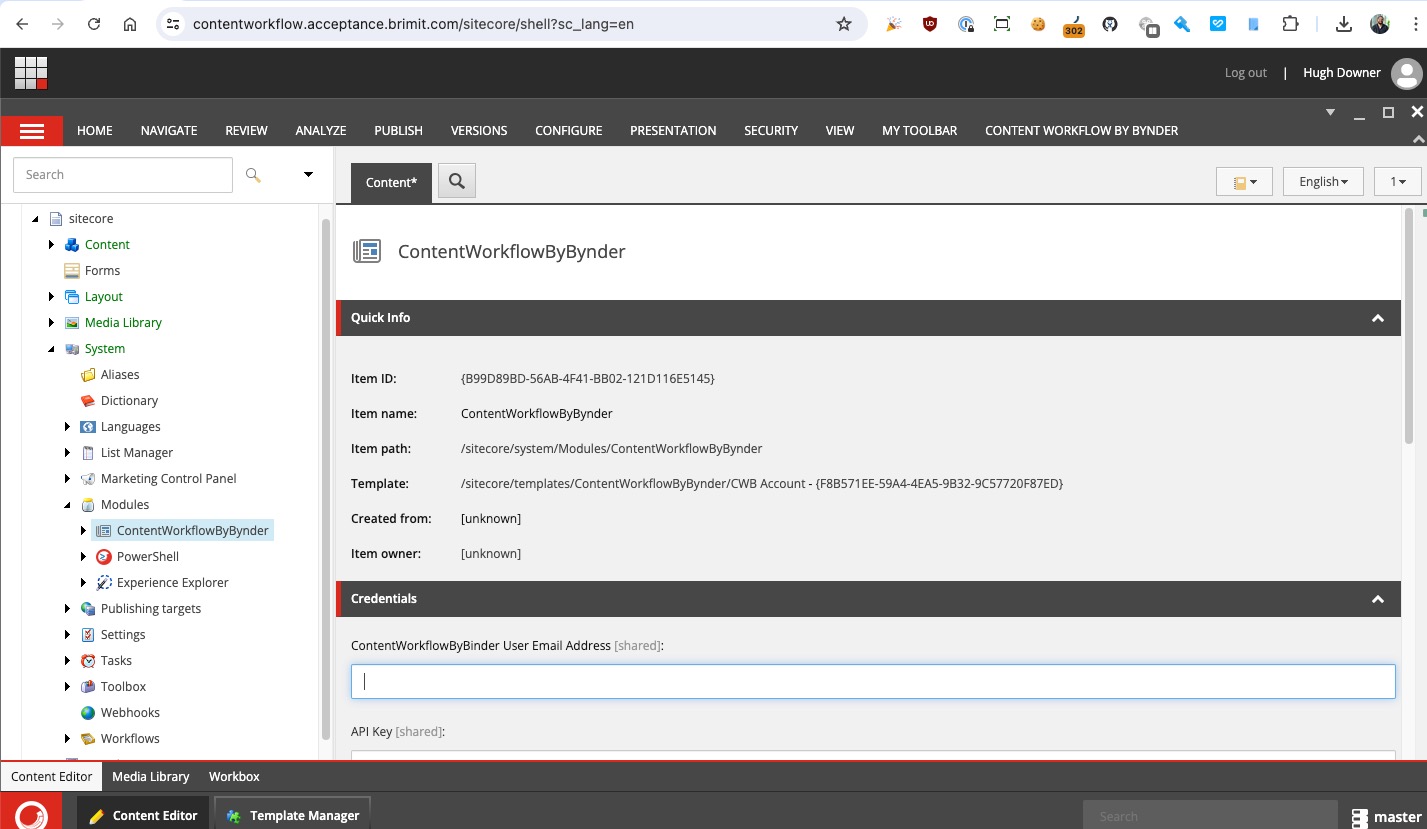Click the Hugh Downer user name
1427x829 pixels.
pos(1341,73)
